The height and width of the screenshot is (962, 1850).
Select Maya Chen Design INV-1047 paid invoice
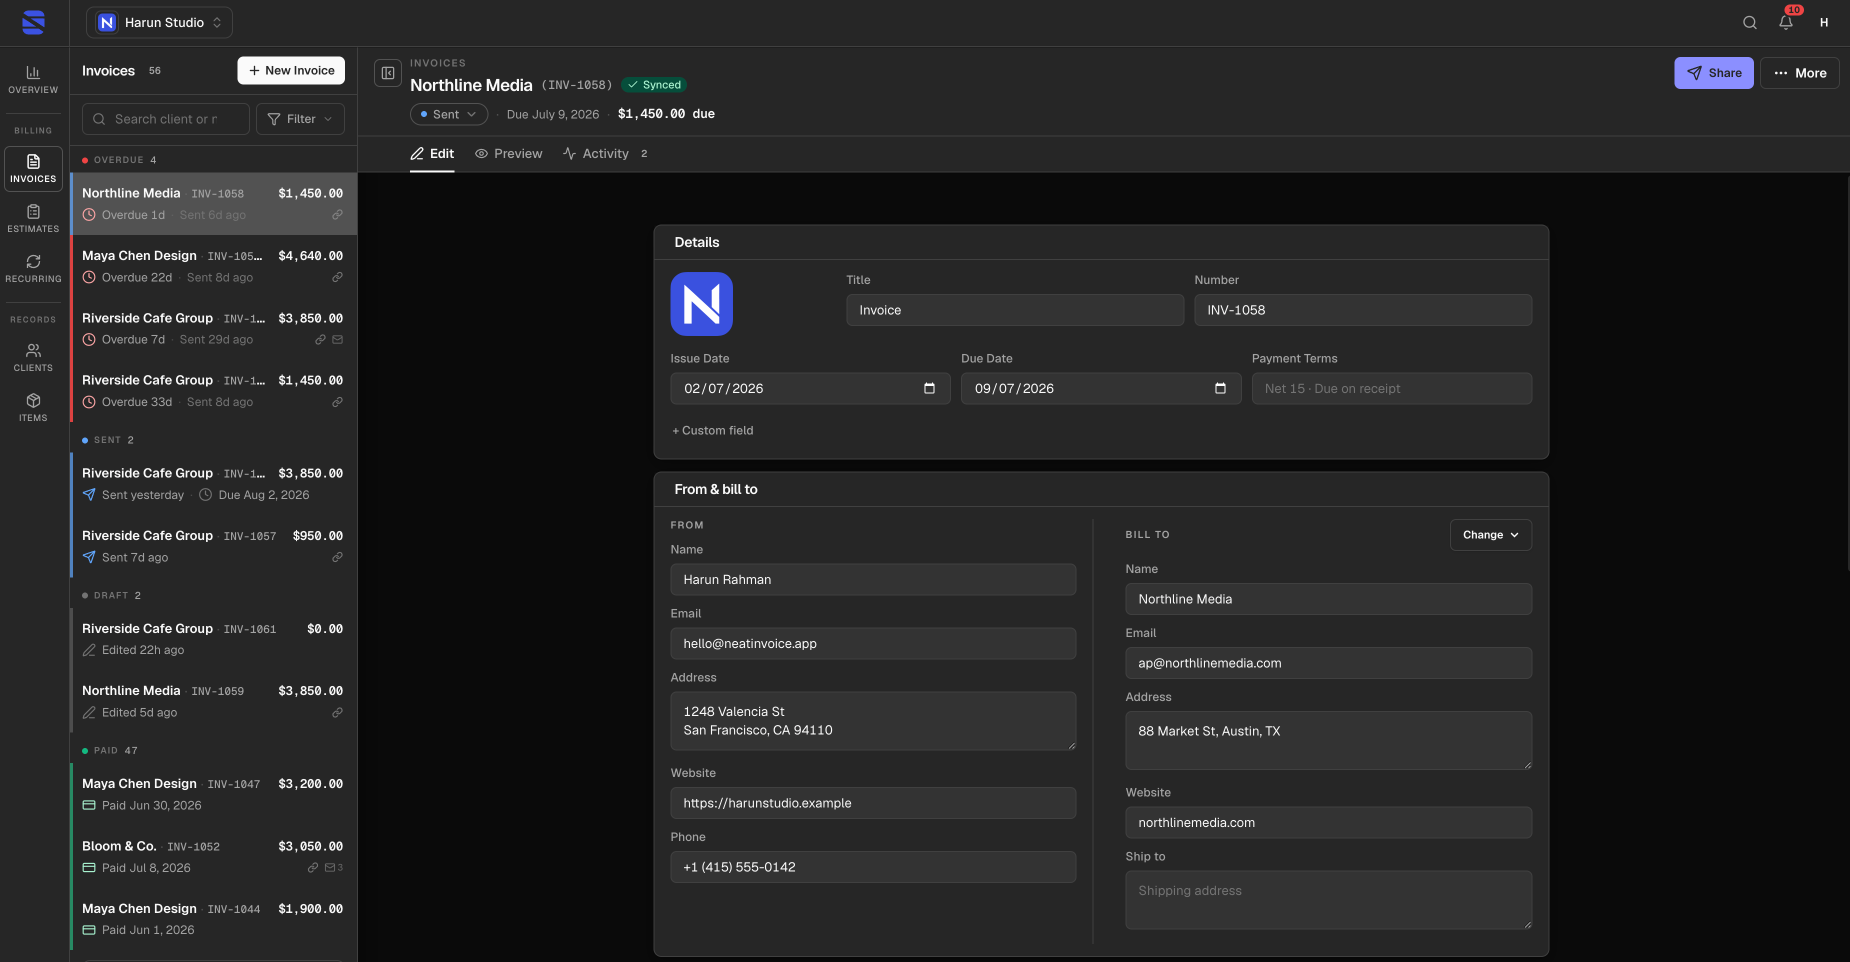(x=214, y=794)
